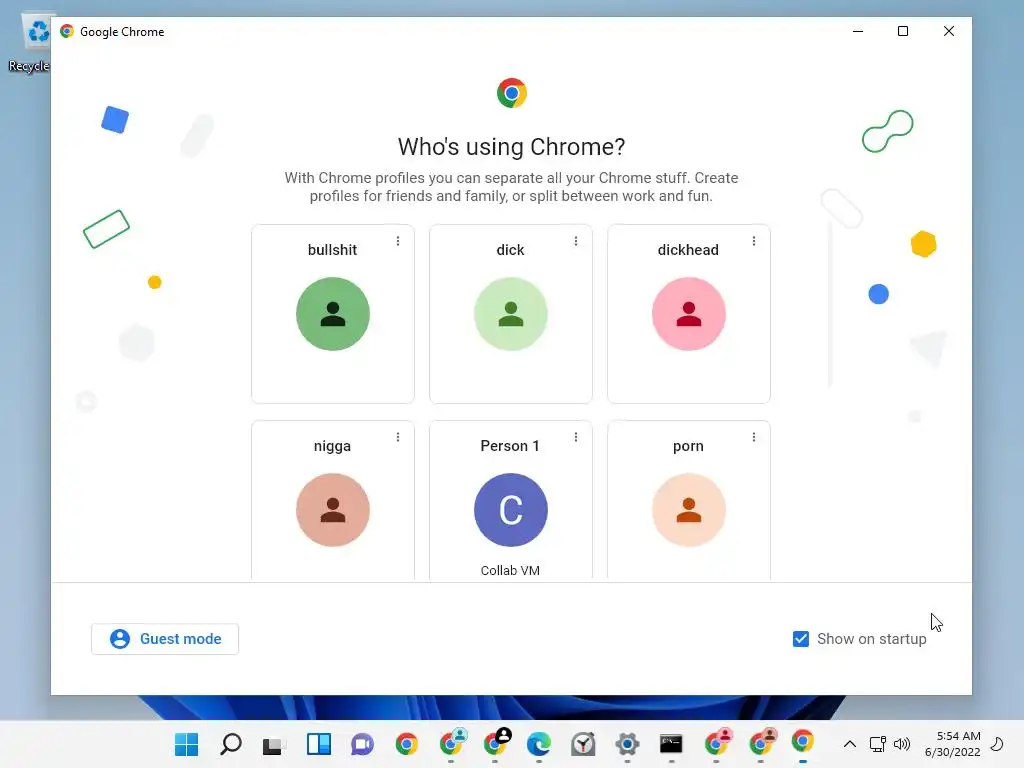This screenshot has height=768, width=1024.
Task: Open the profile with the dark green avatar
Action: [332, 314]
